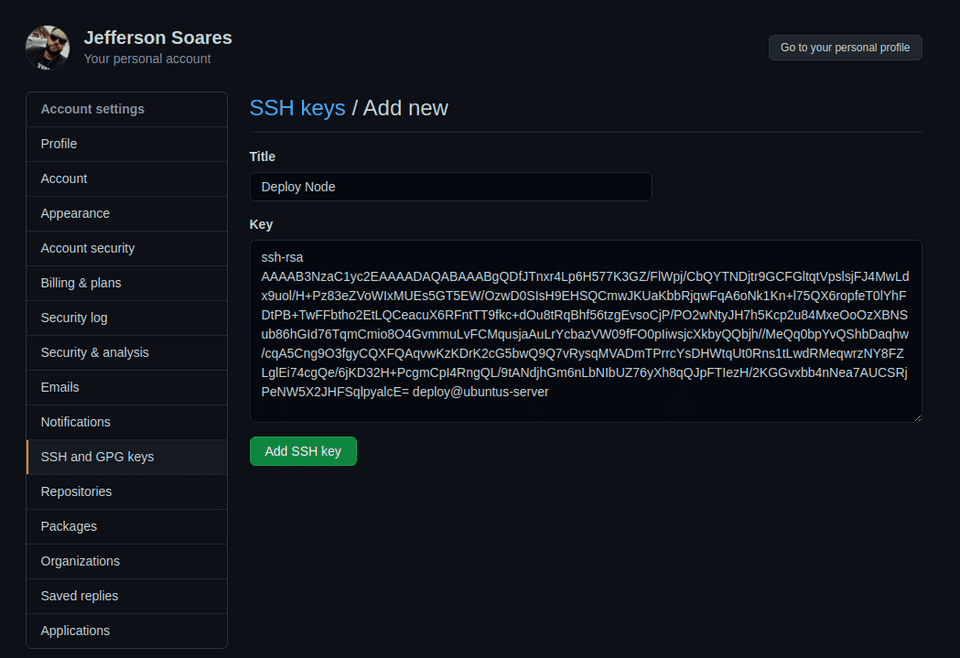
Task: Open the Appearance settings section
Action: pos(75,213)
